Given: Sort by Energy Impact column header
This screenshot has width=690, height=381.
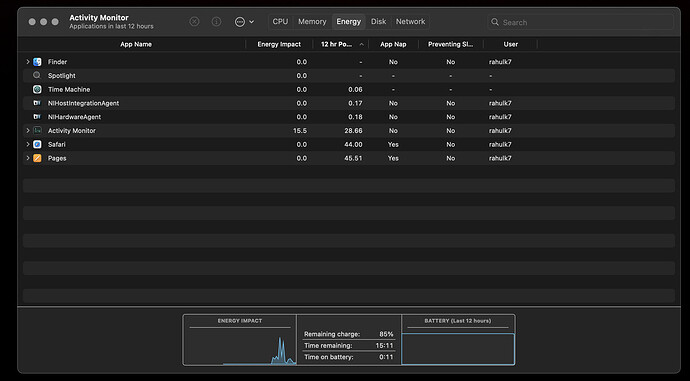Looking at the screenshot, I should click(x=279, y=44).
